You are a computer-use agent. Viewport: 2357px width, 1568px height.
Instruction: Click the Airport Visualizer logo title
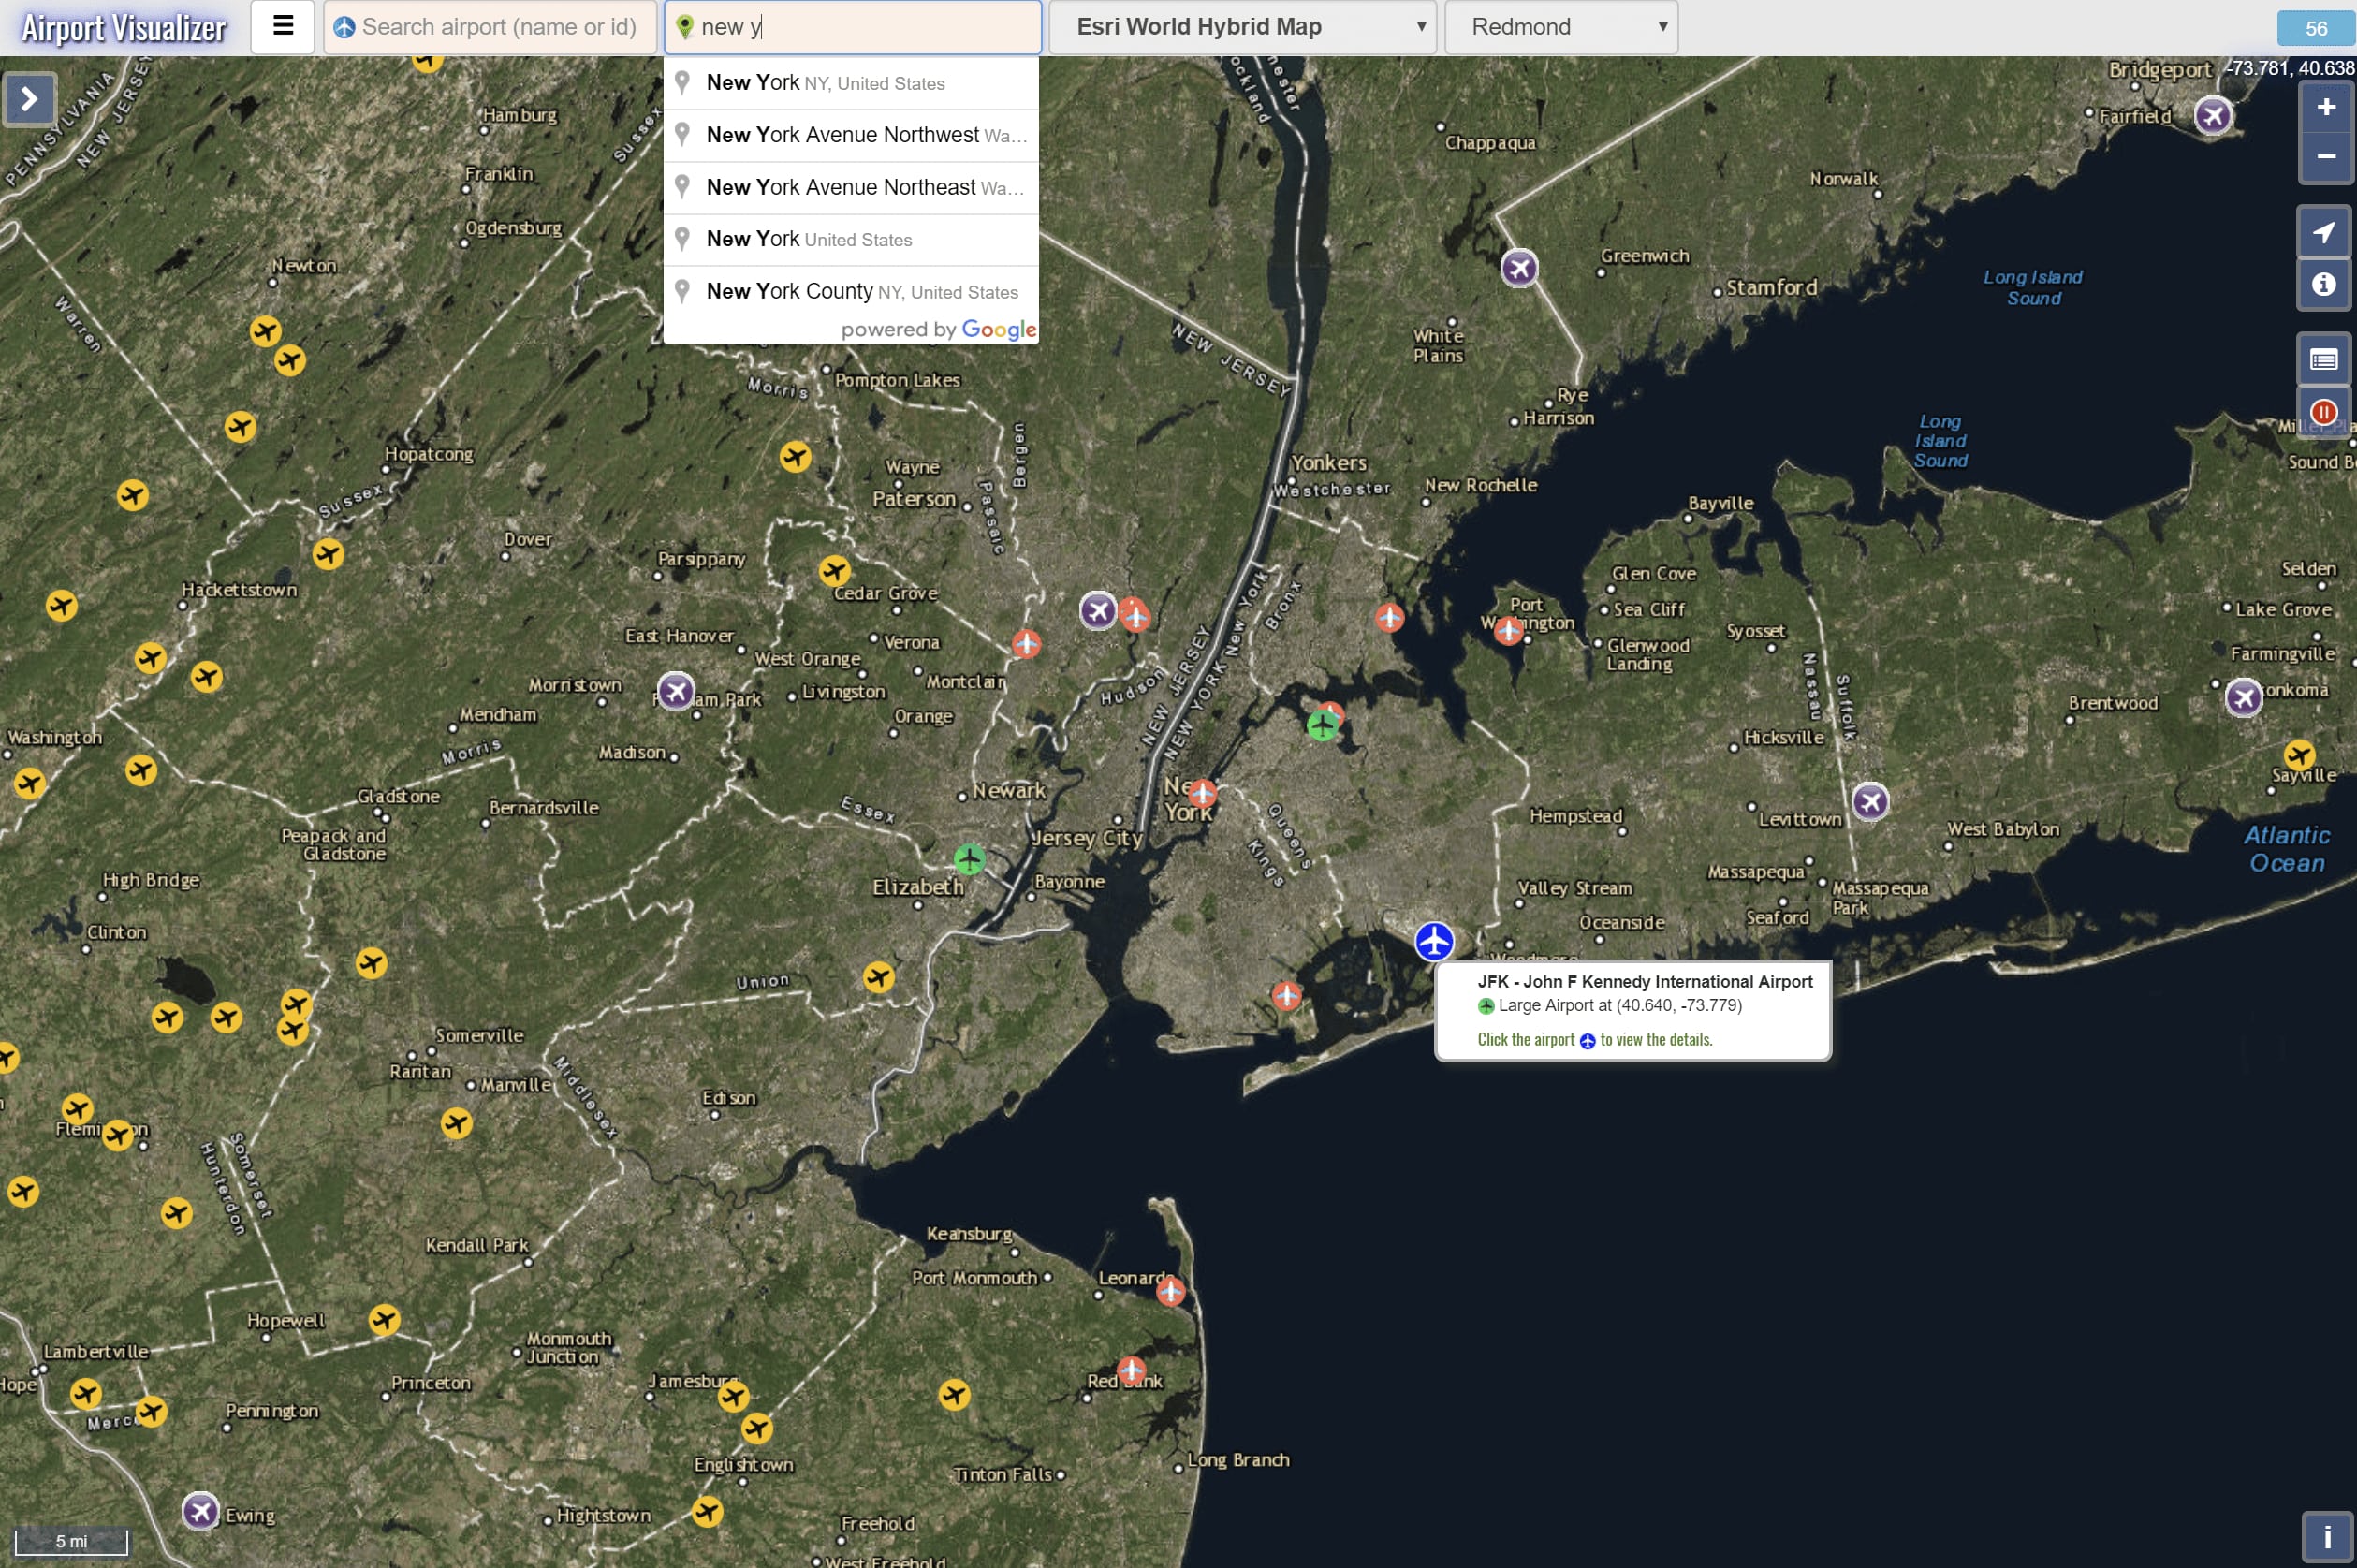coord(125,28)
